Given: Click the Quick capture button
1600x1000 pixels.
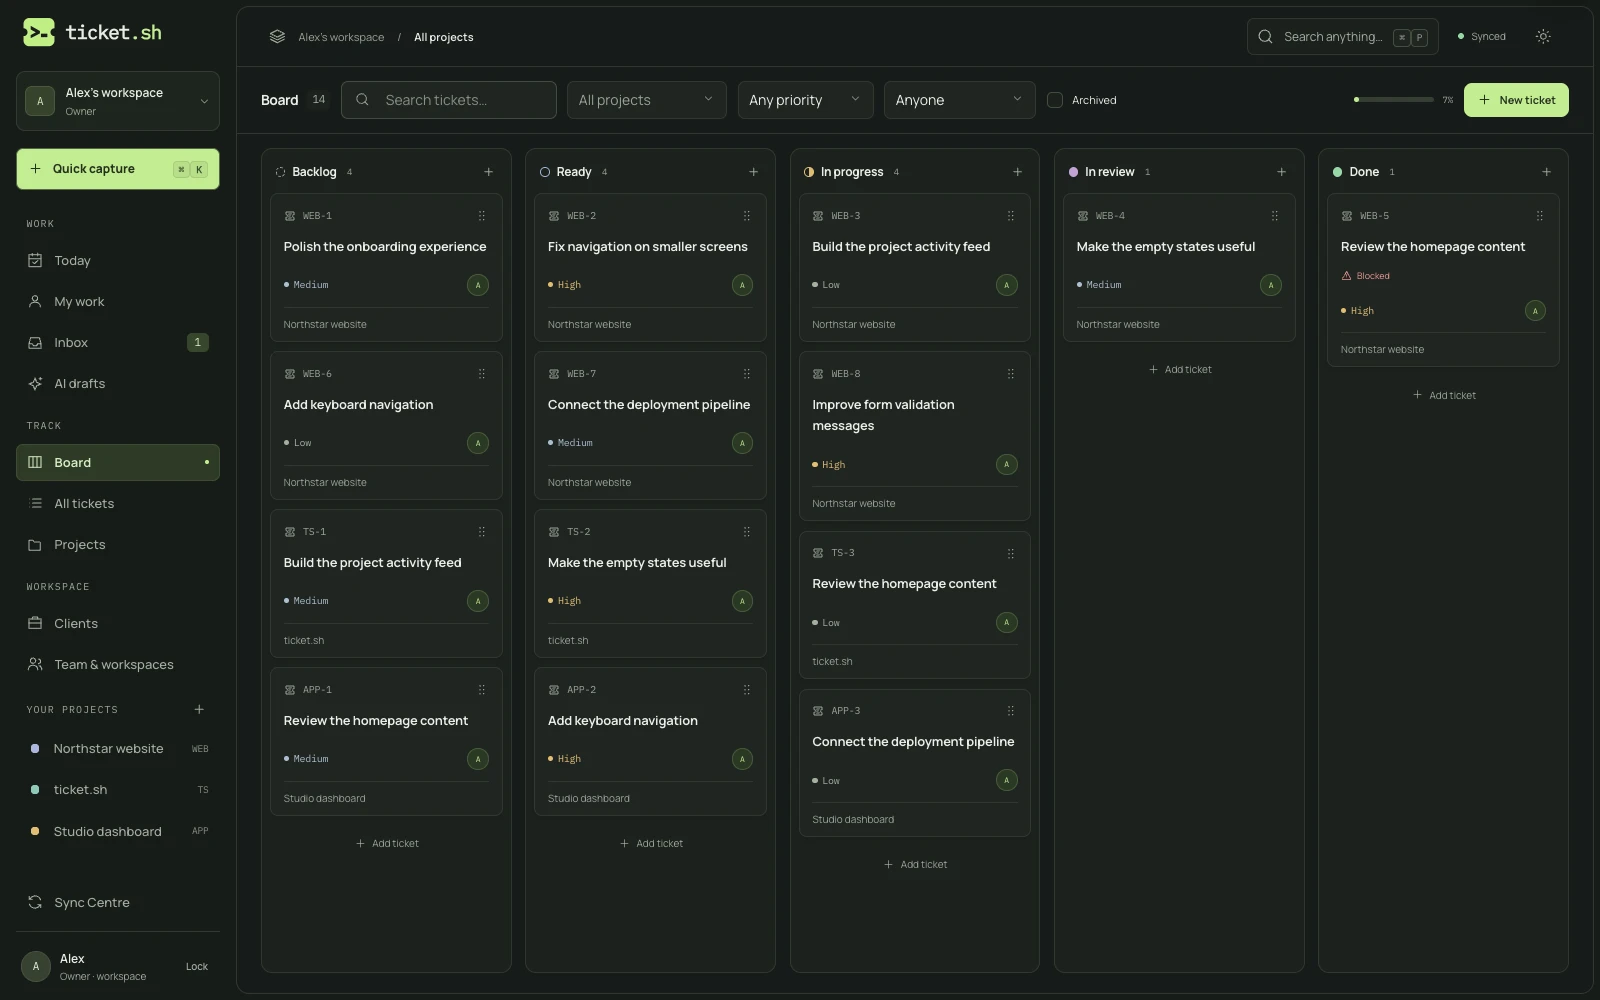Looking at the screenshot, I should [118, 169].
